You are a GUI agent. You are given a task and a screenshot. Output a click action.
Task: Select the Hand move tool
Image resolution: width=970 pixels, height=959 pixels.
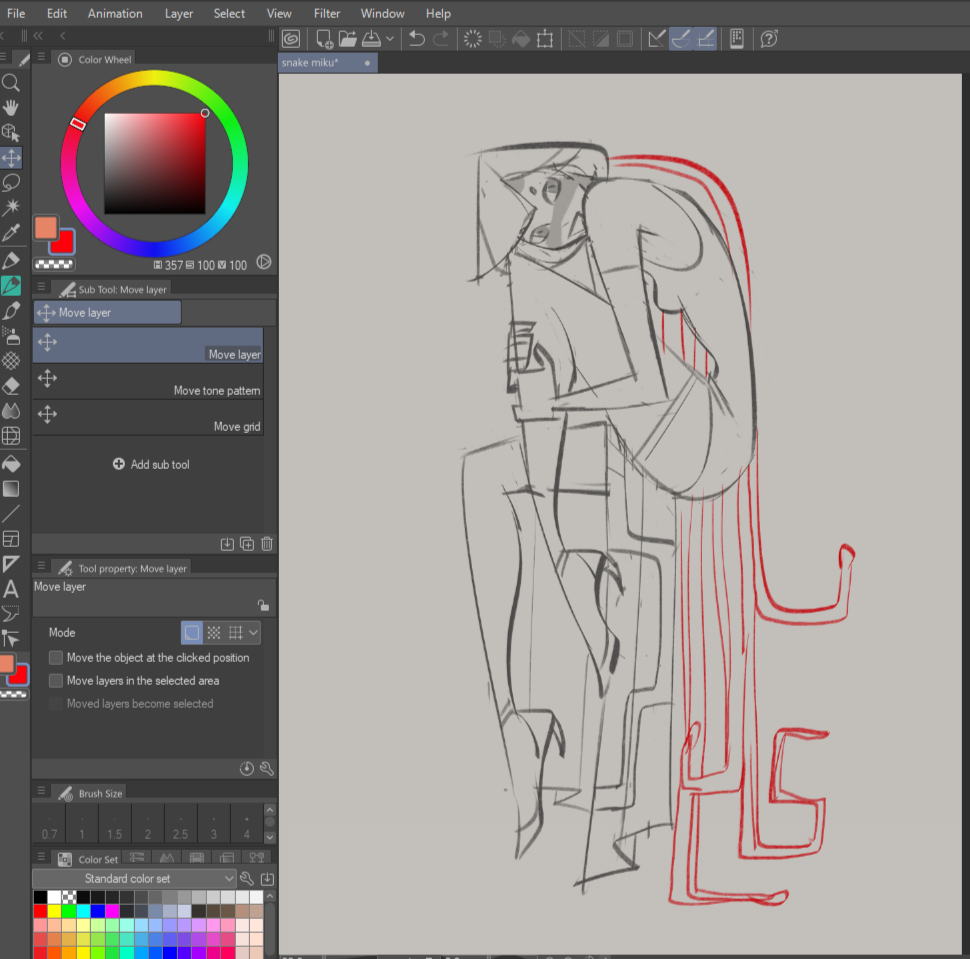(11, 108)
